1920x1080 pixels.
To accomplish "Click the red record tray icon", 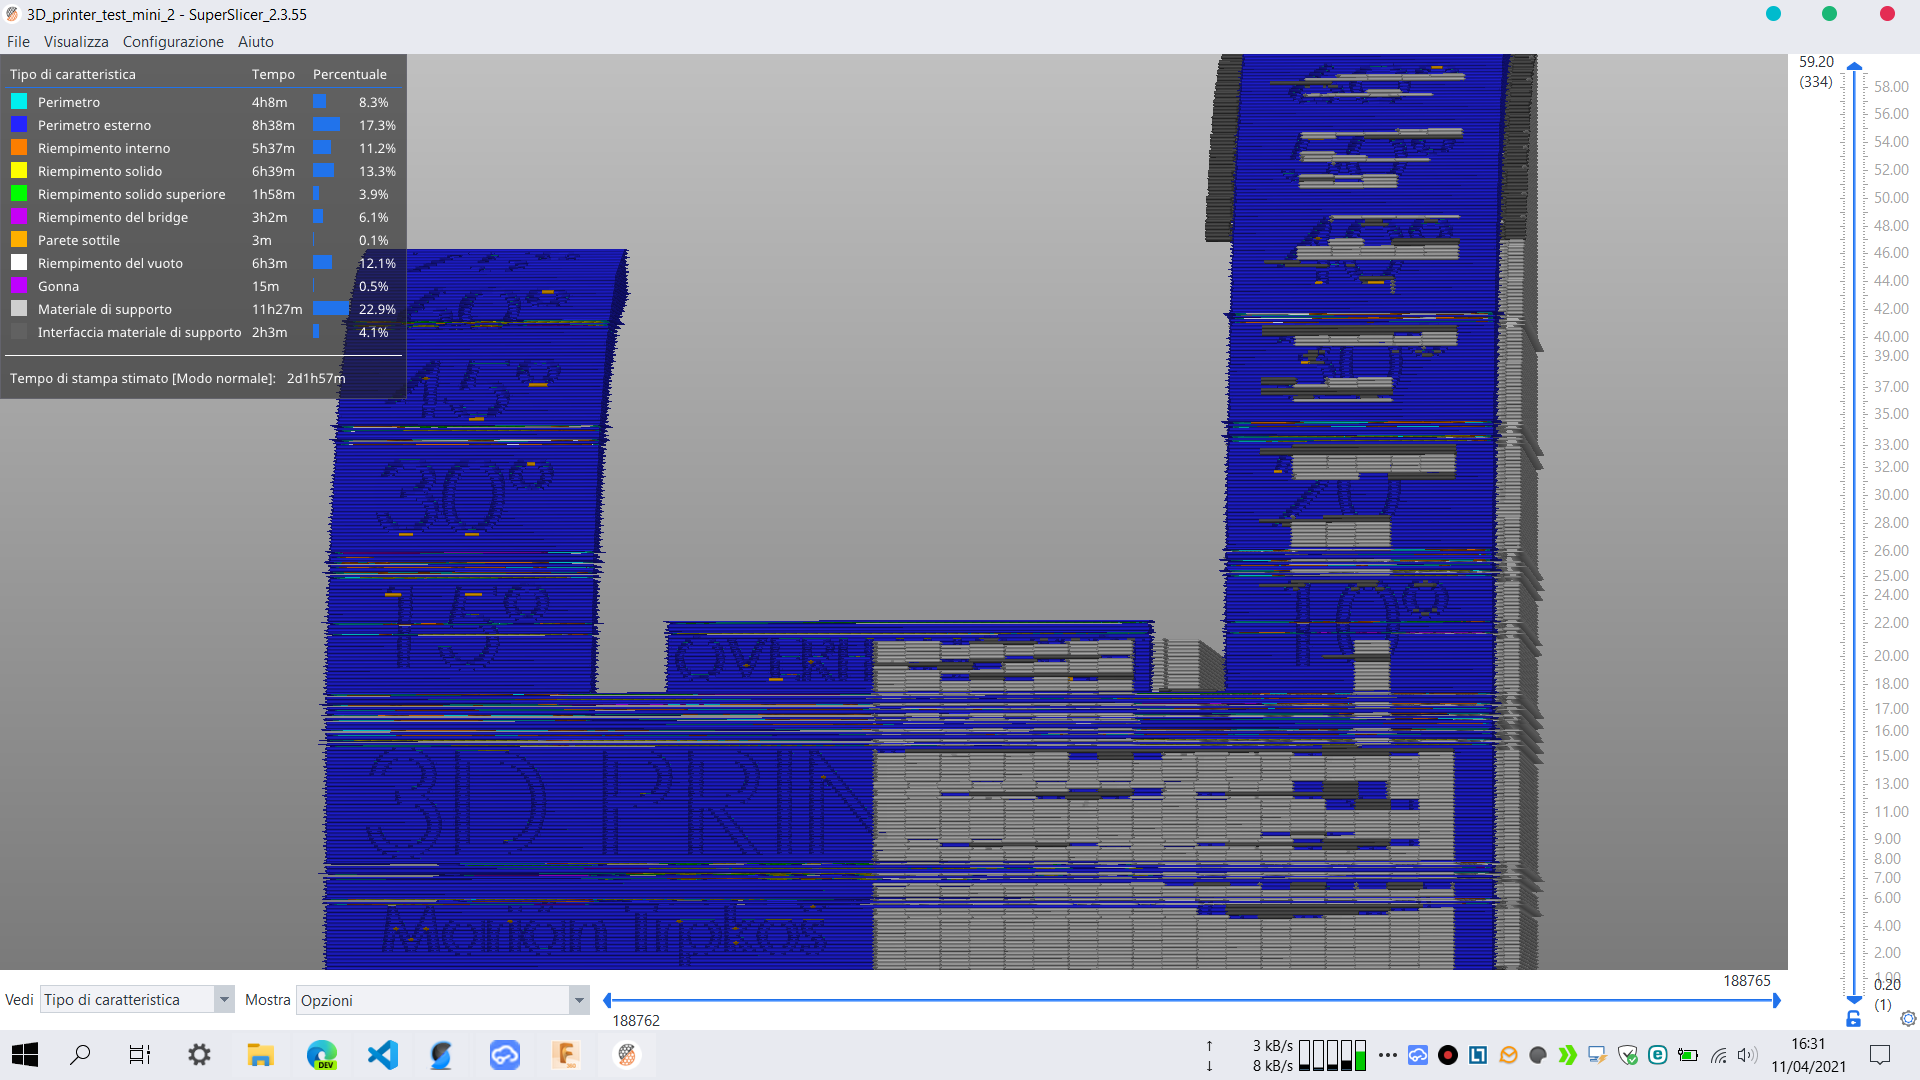I will point(1447,1055).
